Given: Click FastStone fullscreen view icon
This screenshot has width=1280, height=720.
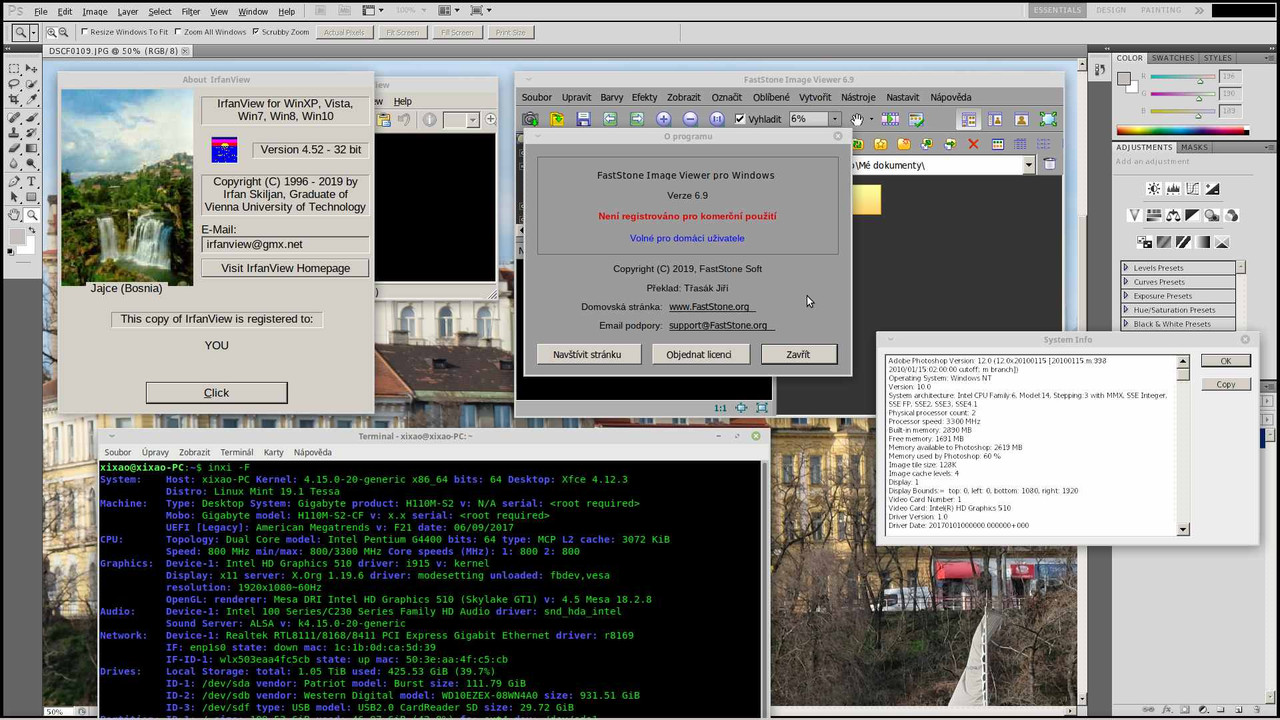Looking at the screenshot, I should (1047, 119).
